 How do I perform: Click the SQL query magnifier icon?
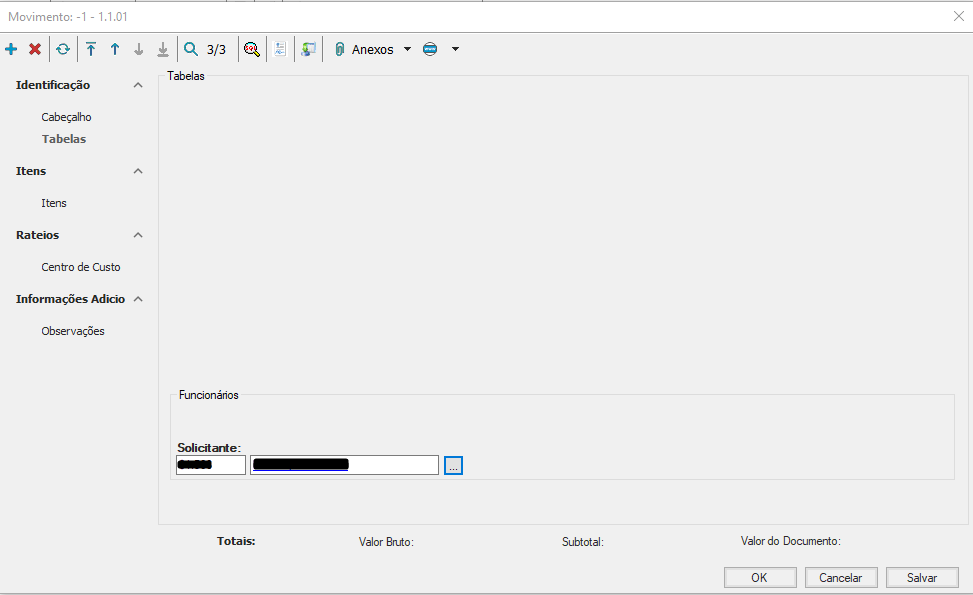[252, 49]
